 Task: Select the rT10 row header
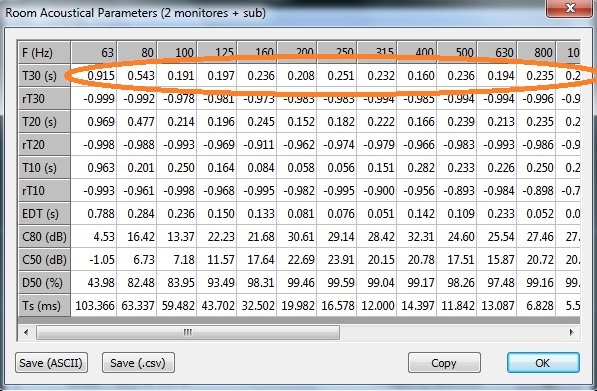pos(44,190)
